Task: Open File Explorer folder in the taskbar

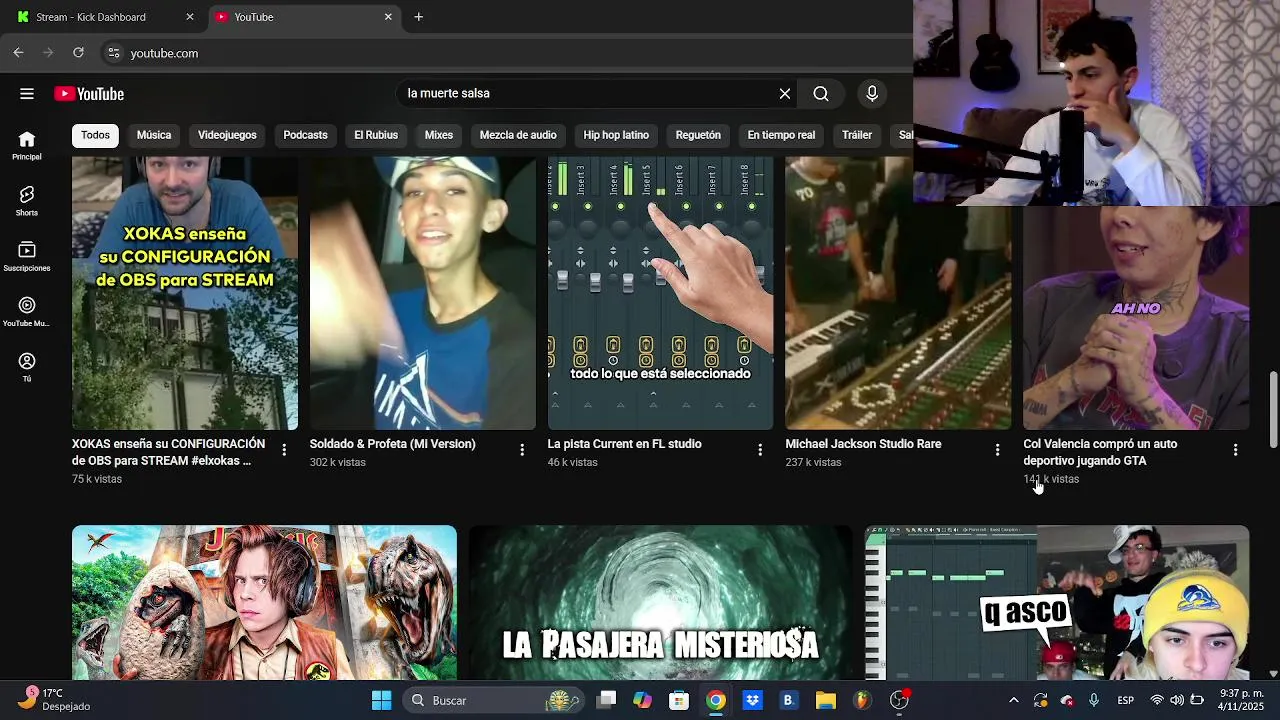Action: point(825,700)
